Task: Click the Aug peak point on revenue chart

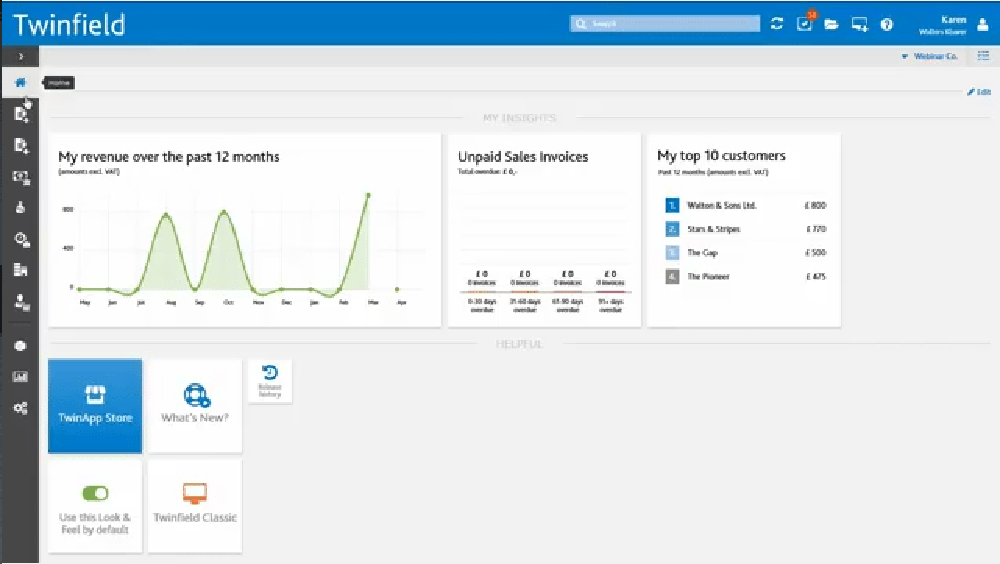Action: pyautogui.click(x=166, y=214)
